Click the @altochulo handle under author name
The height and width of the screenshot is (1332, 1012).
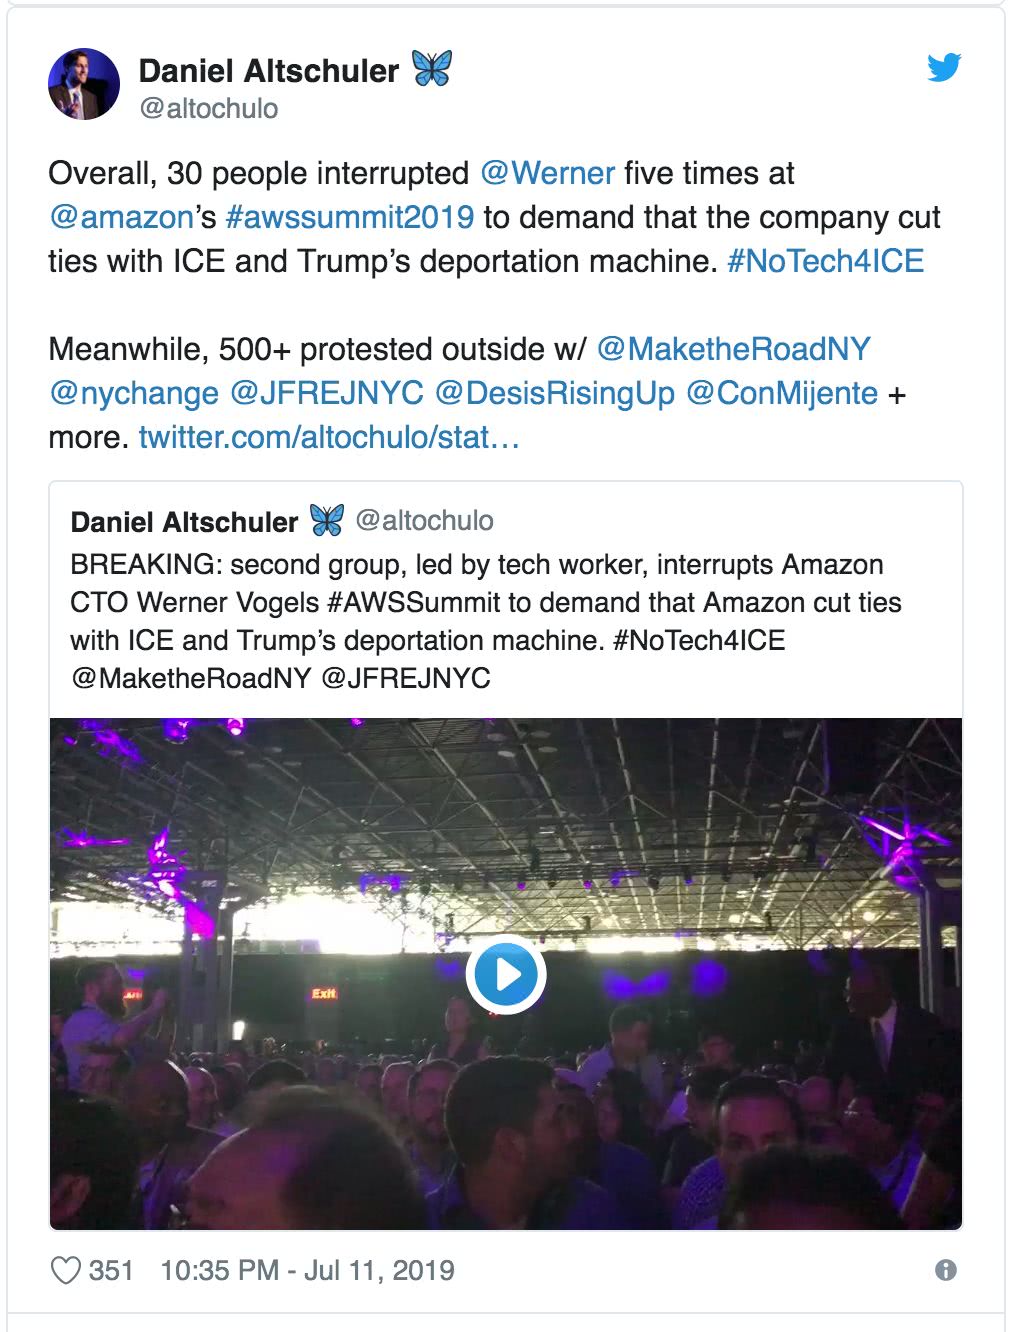[208, 108]
